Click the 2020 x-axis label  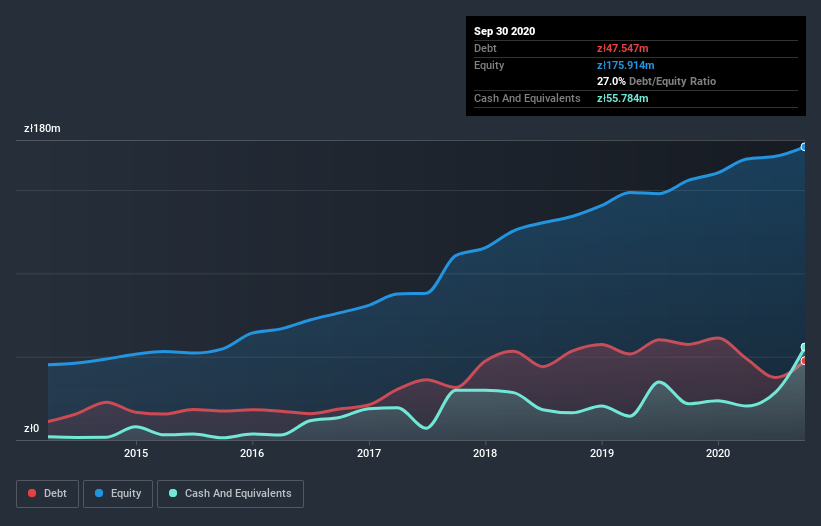(718, 453)
